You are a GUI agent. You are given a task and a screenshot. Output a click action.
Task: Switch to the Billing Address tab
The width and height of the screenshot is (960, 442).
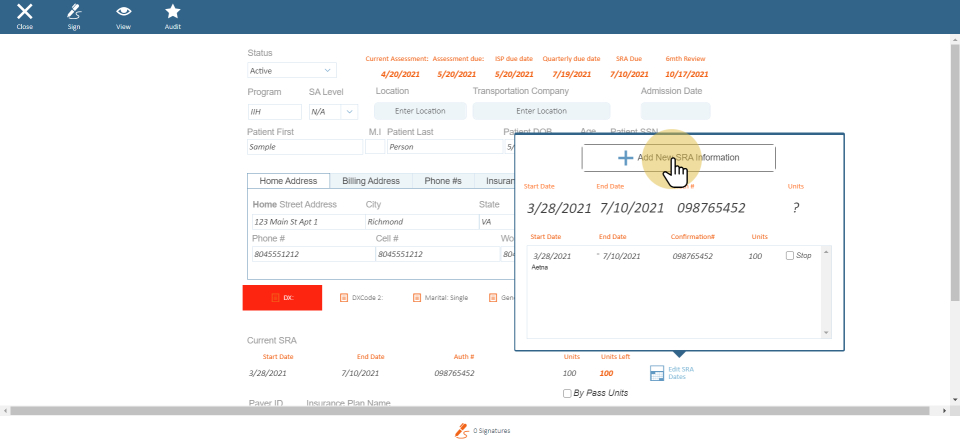370,181
